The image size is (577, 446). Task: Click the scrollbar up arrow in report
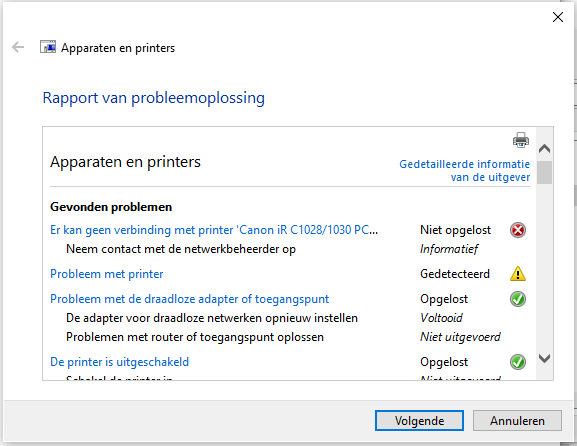click(x=544, y=149)
